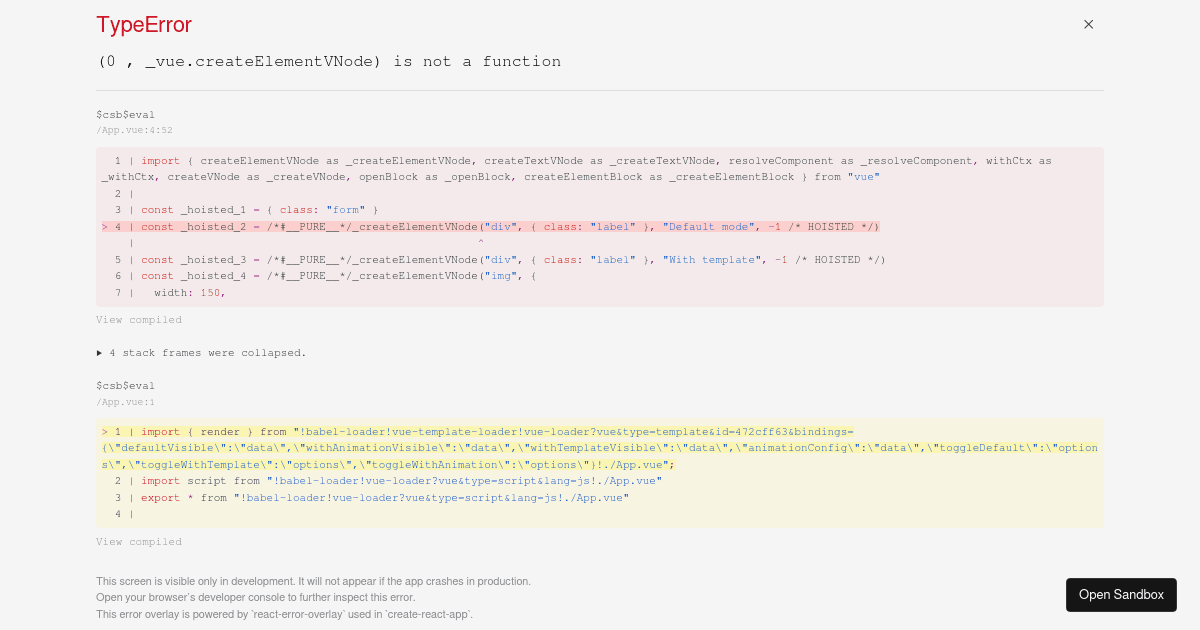Click the create-react-app footer note
The image size is (1200, 630).
point(283,614)
